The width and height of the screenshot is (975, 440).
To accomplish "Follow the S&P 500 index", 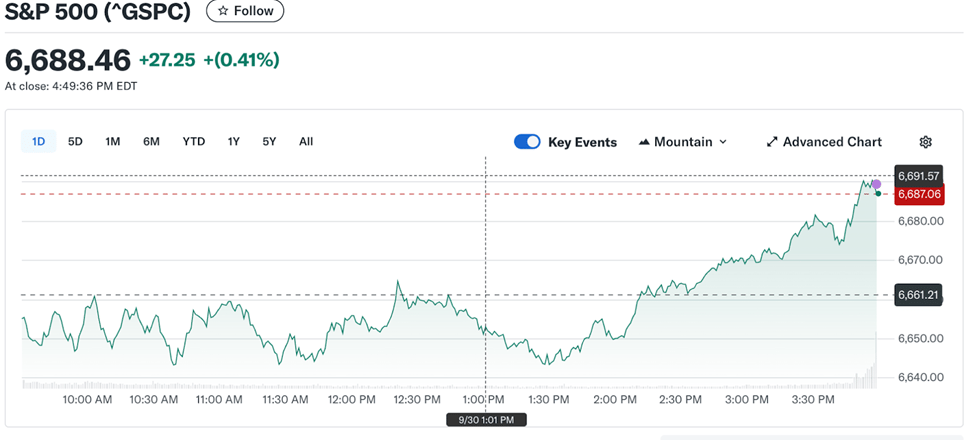I will click(245, 11).
